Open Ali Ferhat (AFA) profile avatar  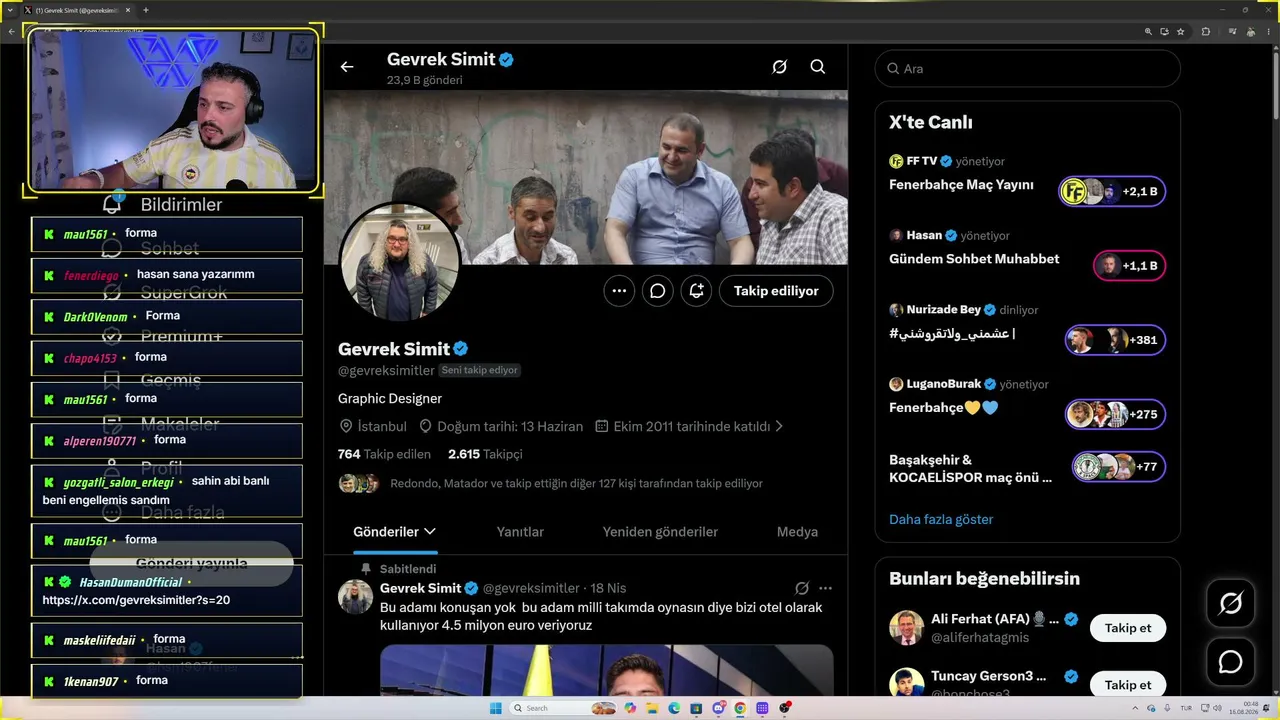point(906,628)
